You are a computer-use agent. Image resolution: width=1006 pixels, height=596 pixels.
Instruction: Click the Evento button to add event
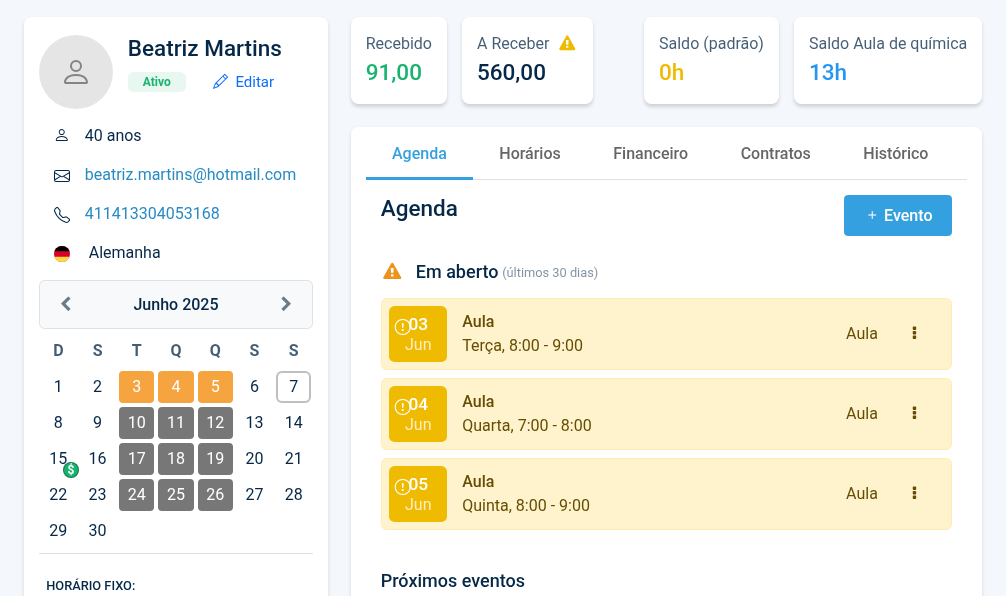click(898, 215)
